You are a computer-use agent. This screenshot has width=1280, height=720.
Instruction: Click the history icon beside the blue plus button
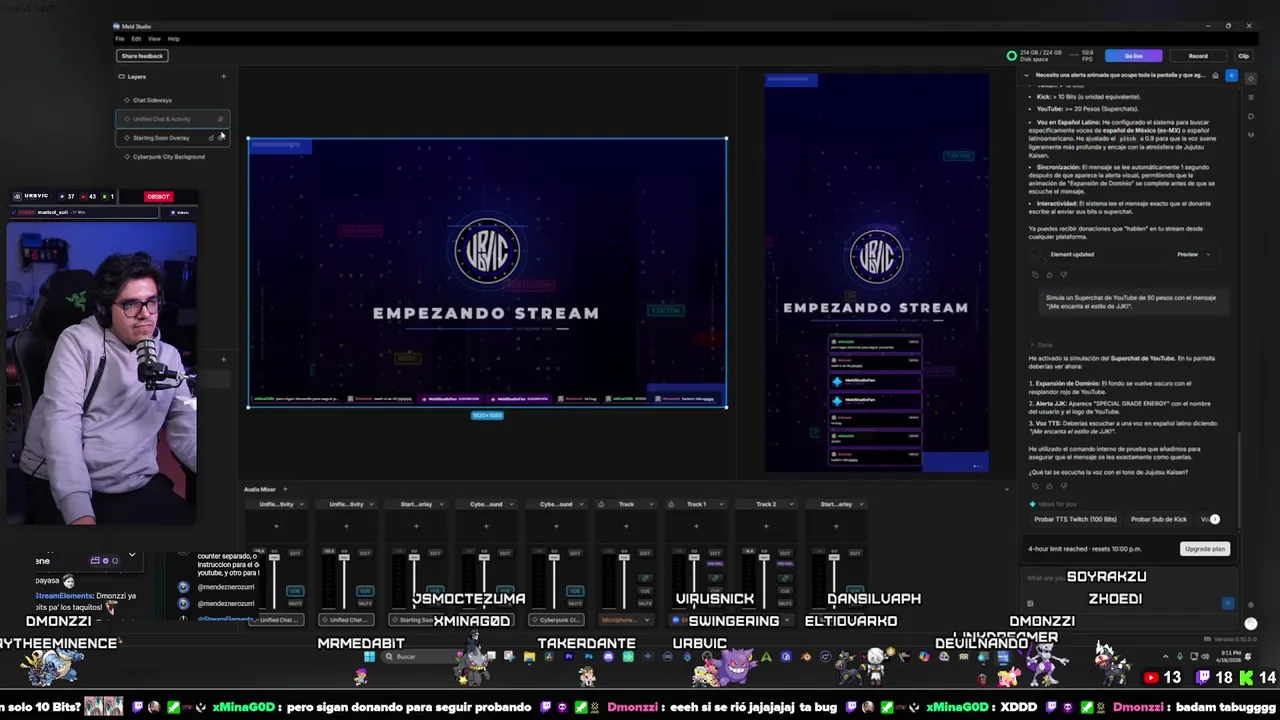(1216, 75)
